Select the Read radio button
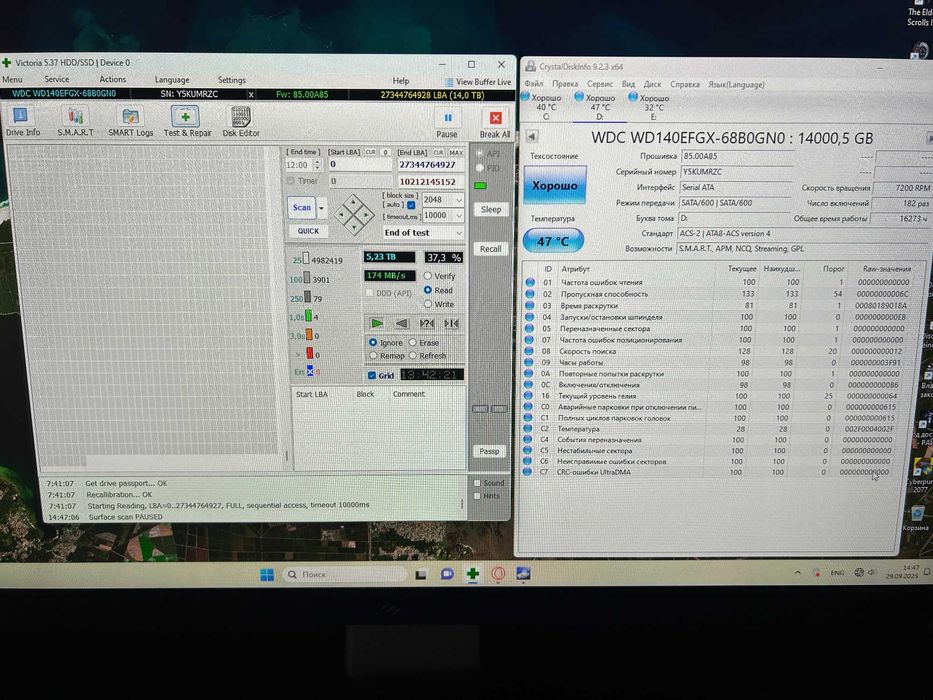This screenshot has width=933, height=700. (427, 290)
